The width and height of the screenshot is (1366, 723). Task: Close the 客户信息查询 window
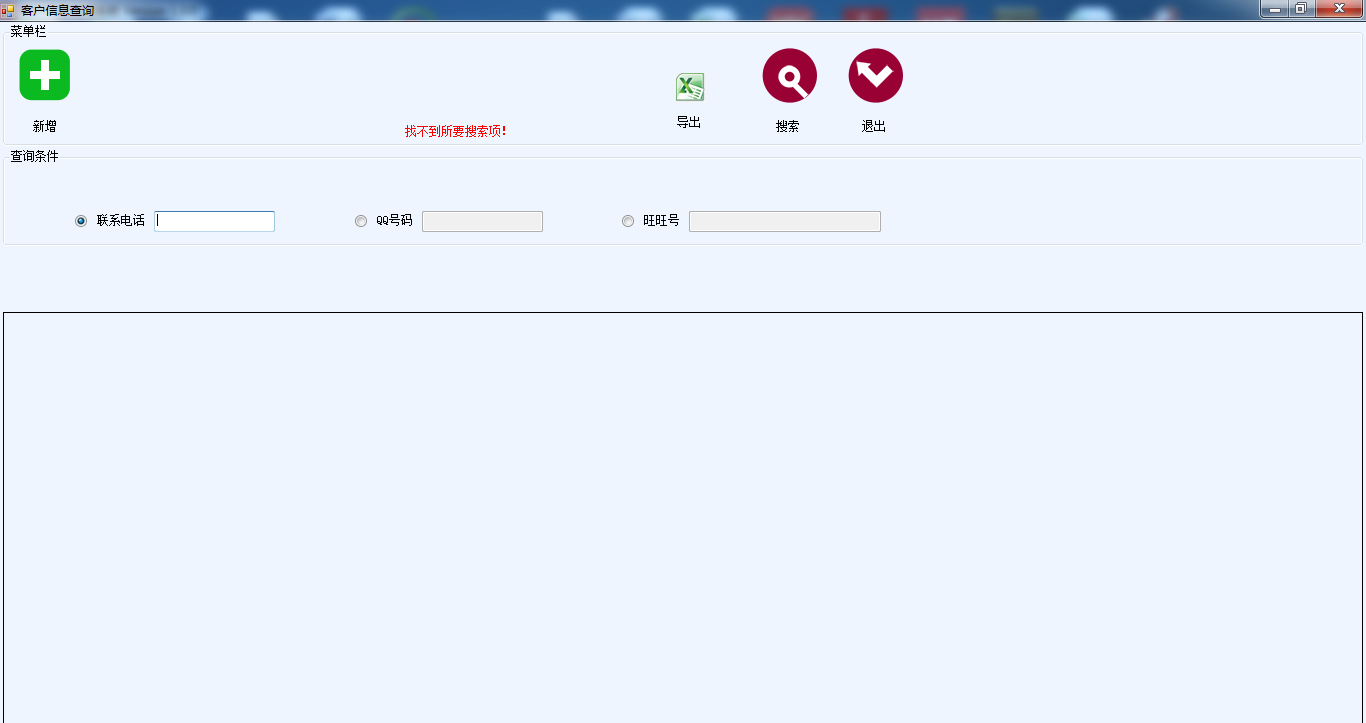click(x=1339, y=9)
